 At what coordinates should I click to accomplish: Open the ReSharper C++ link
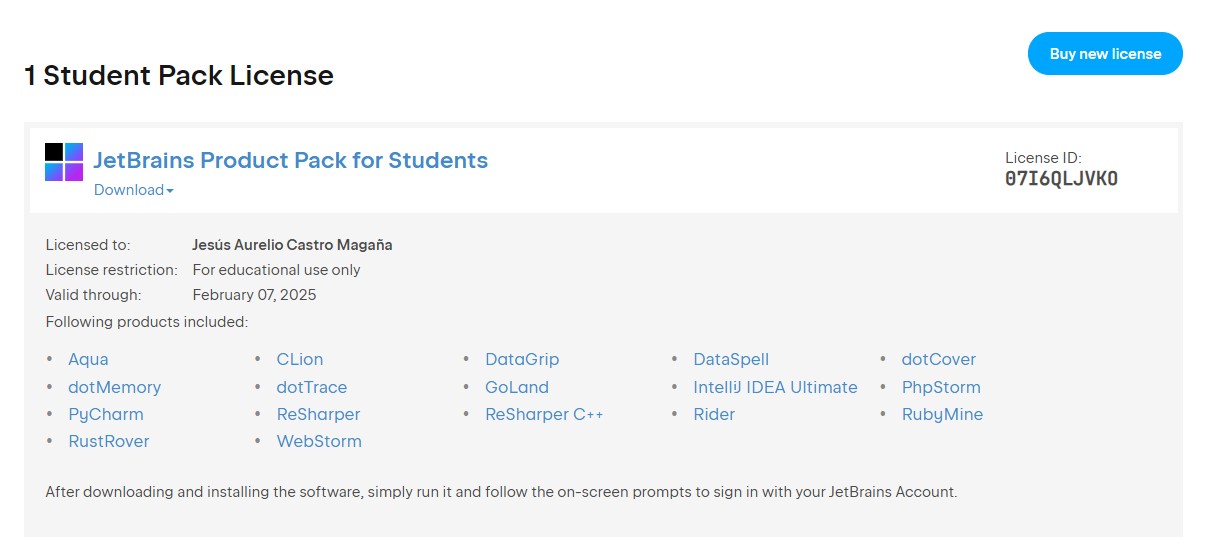[544, 414]
